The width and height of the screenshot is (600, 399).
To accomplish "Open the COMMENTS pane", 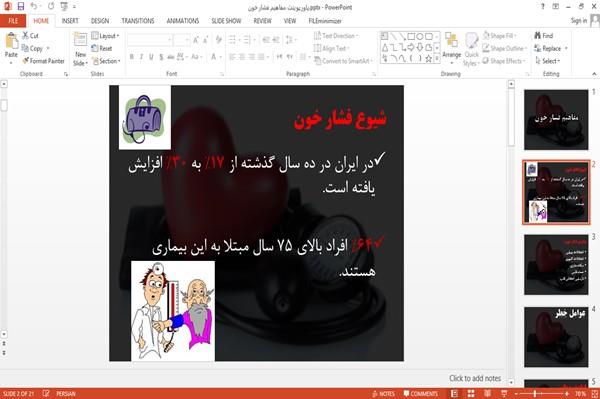I will click(420, 394).
